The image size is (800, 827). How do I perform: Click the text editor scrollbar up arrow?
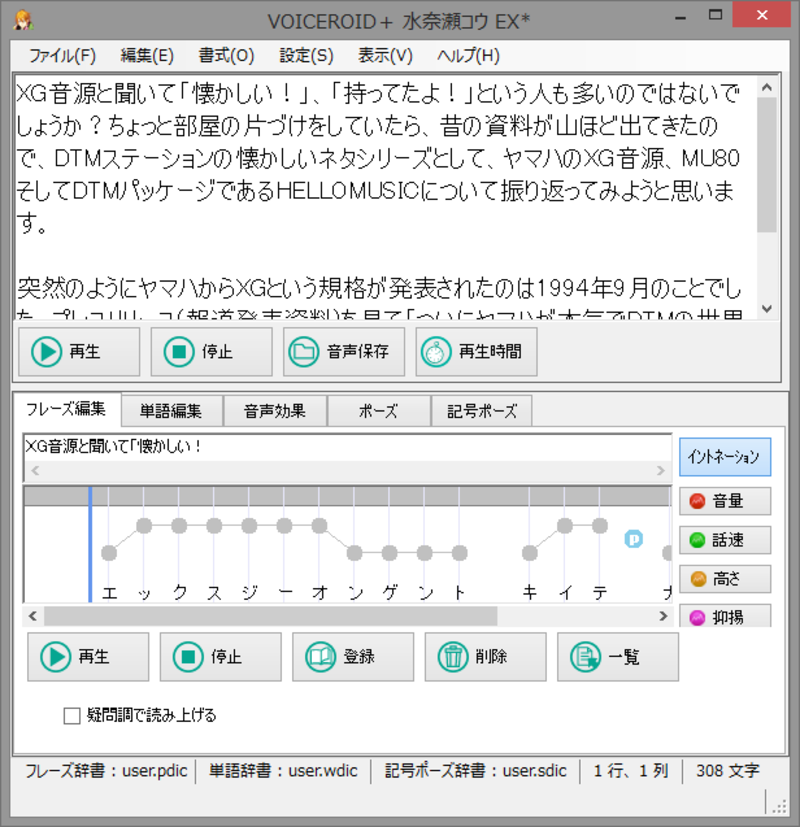(x=767, y=87)
